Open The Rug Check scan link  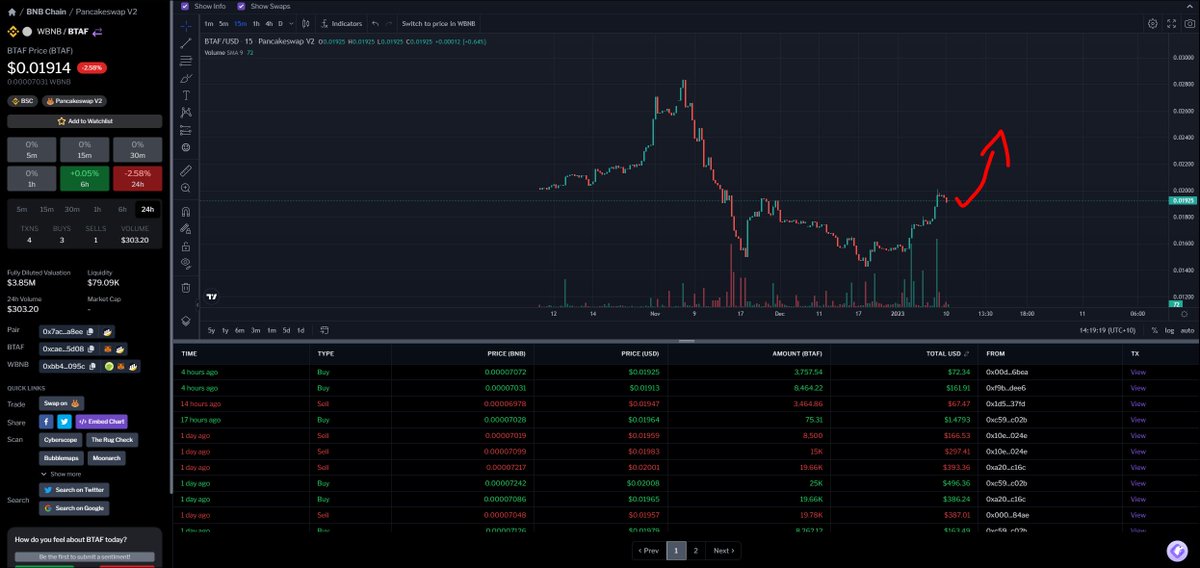[110, 440]
